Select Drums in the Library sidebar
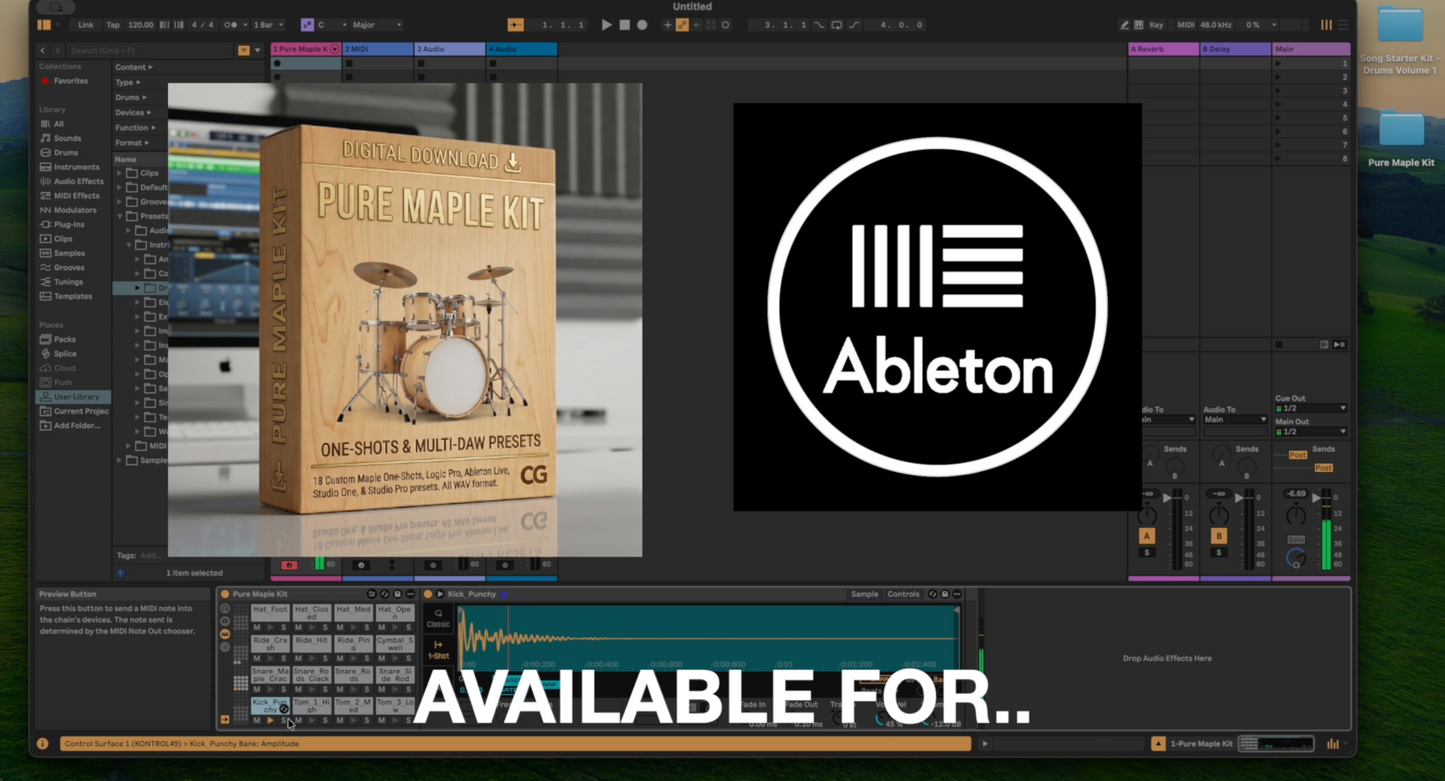1445x781 pixels. pyautogui.click(x=65, y=153)
